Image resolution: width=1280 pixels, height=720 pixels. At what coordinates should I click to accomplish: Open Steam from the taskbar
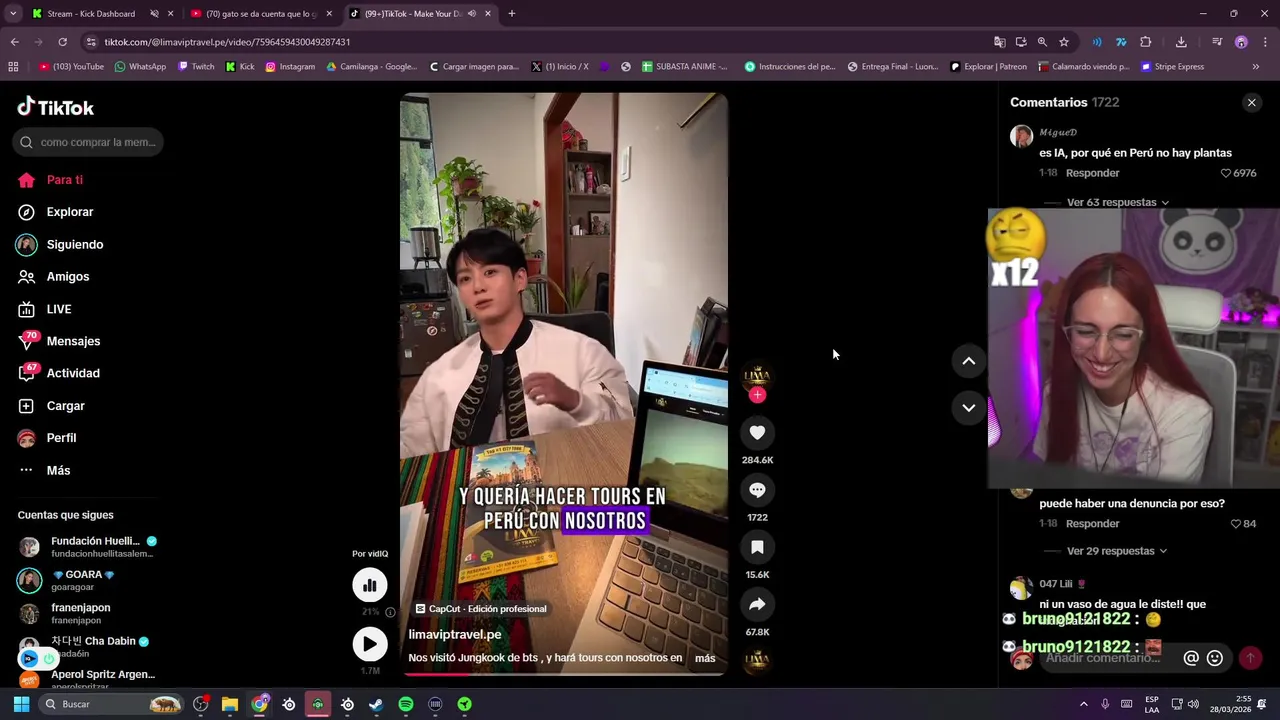click(x=376, y=704)
